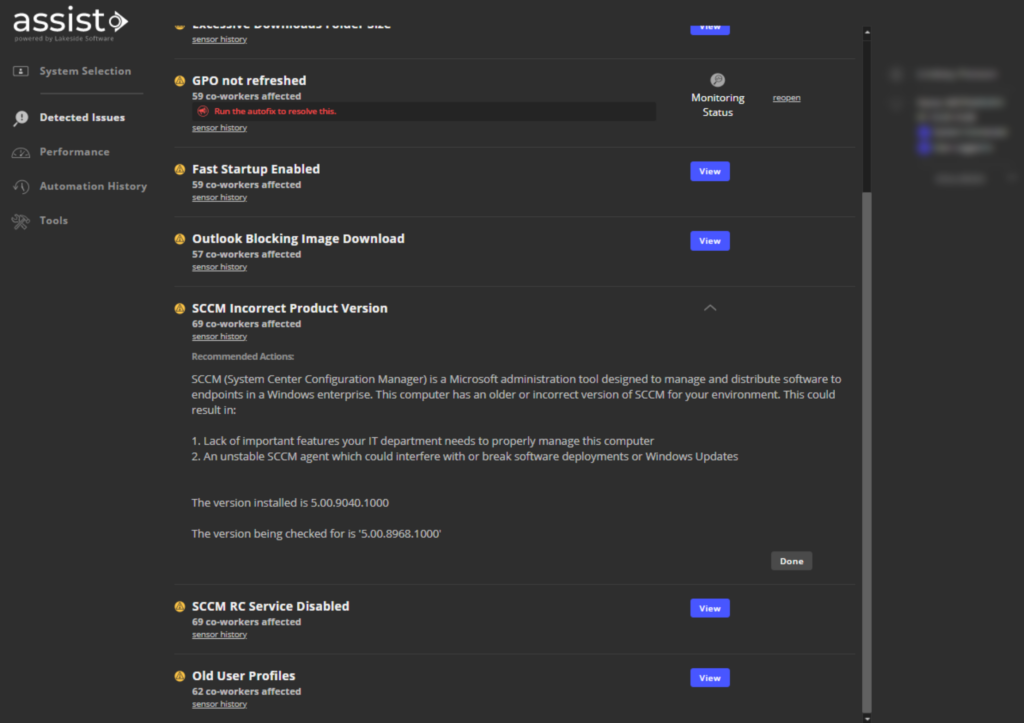
Task: Click '57 co-workers affected' text
Action: click(x=246, y=255)
